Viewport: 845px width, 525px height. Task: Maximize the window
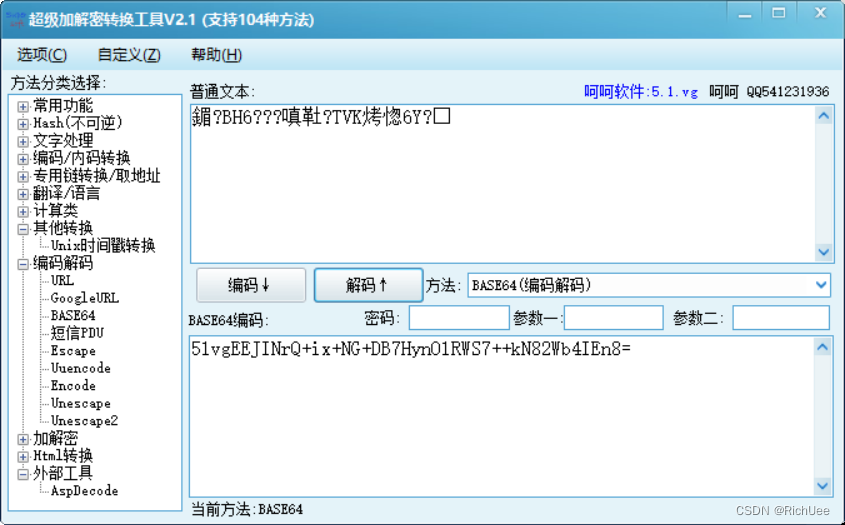pos(779,13)
